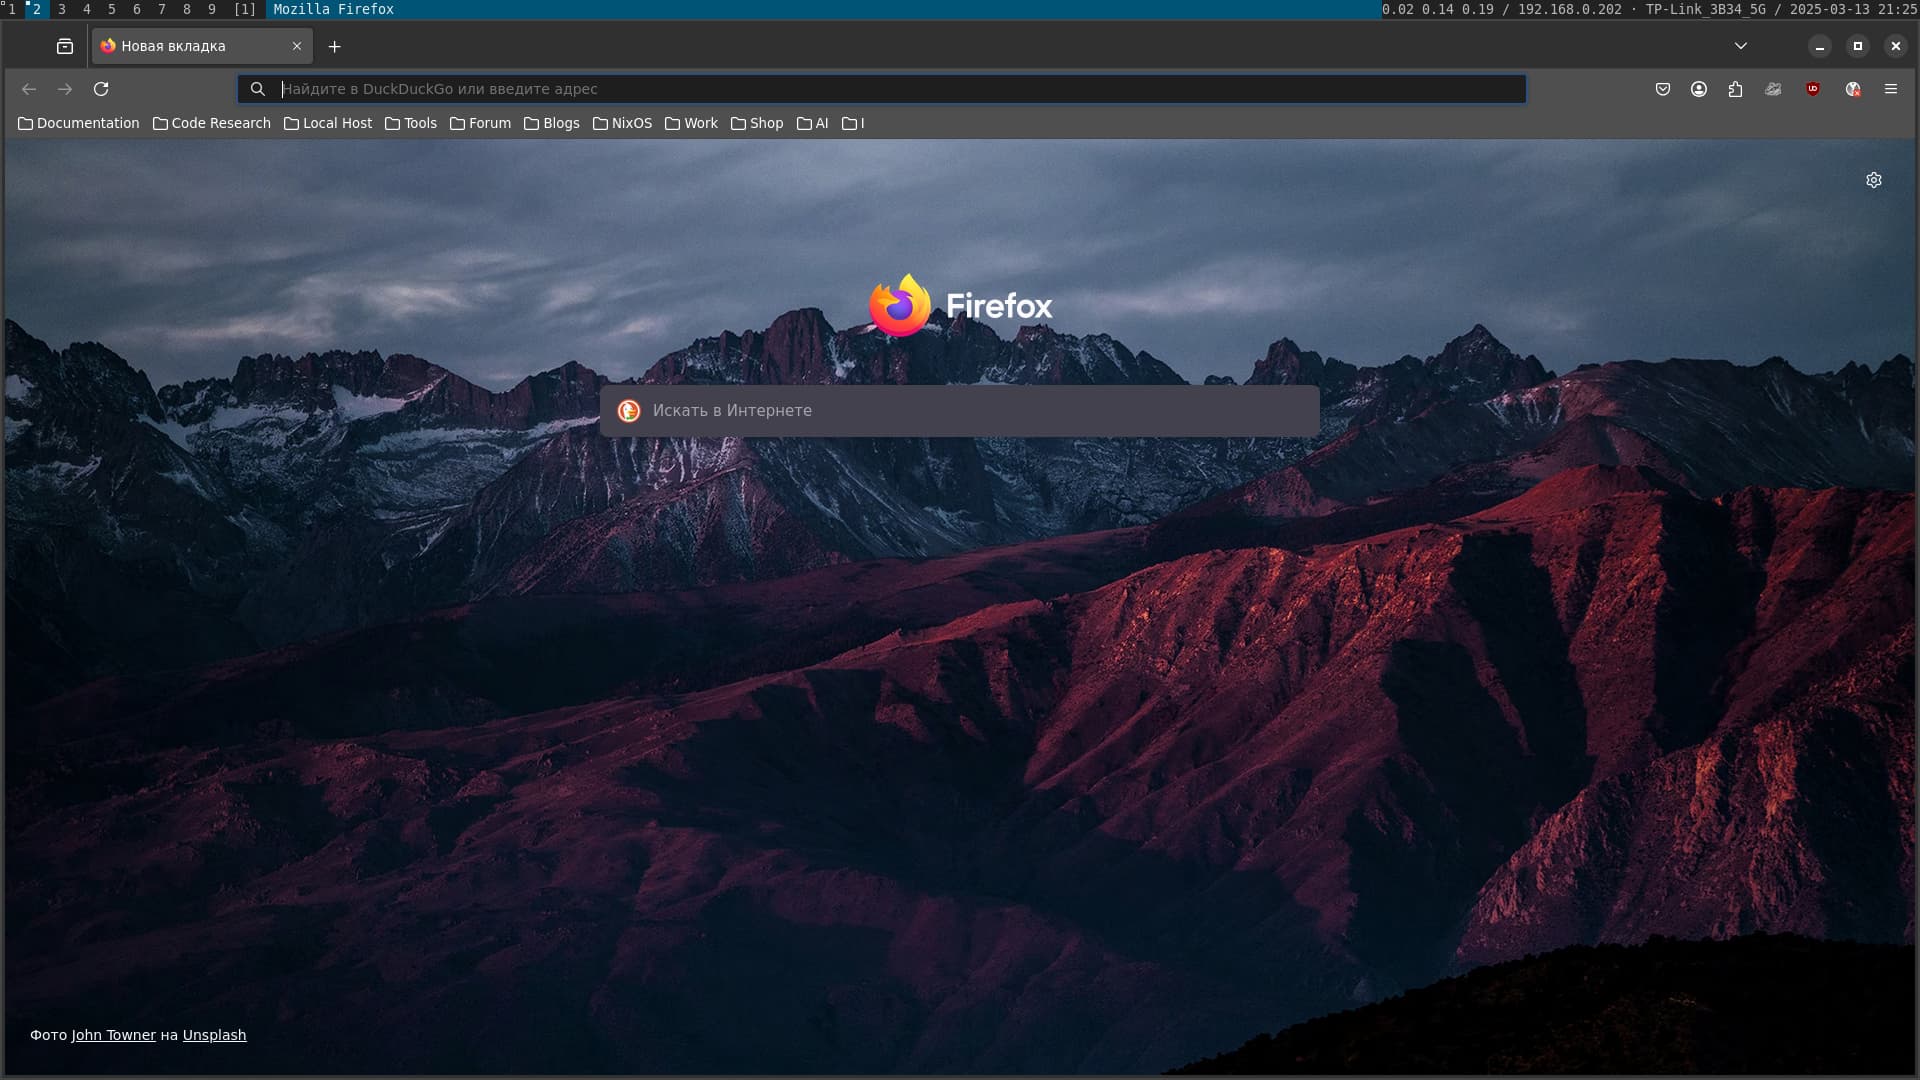Open Firefox View icon left of tab
This screenshot has height=1080, width=1920.
point(65,46)
